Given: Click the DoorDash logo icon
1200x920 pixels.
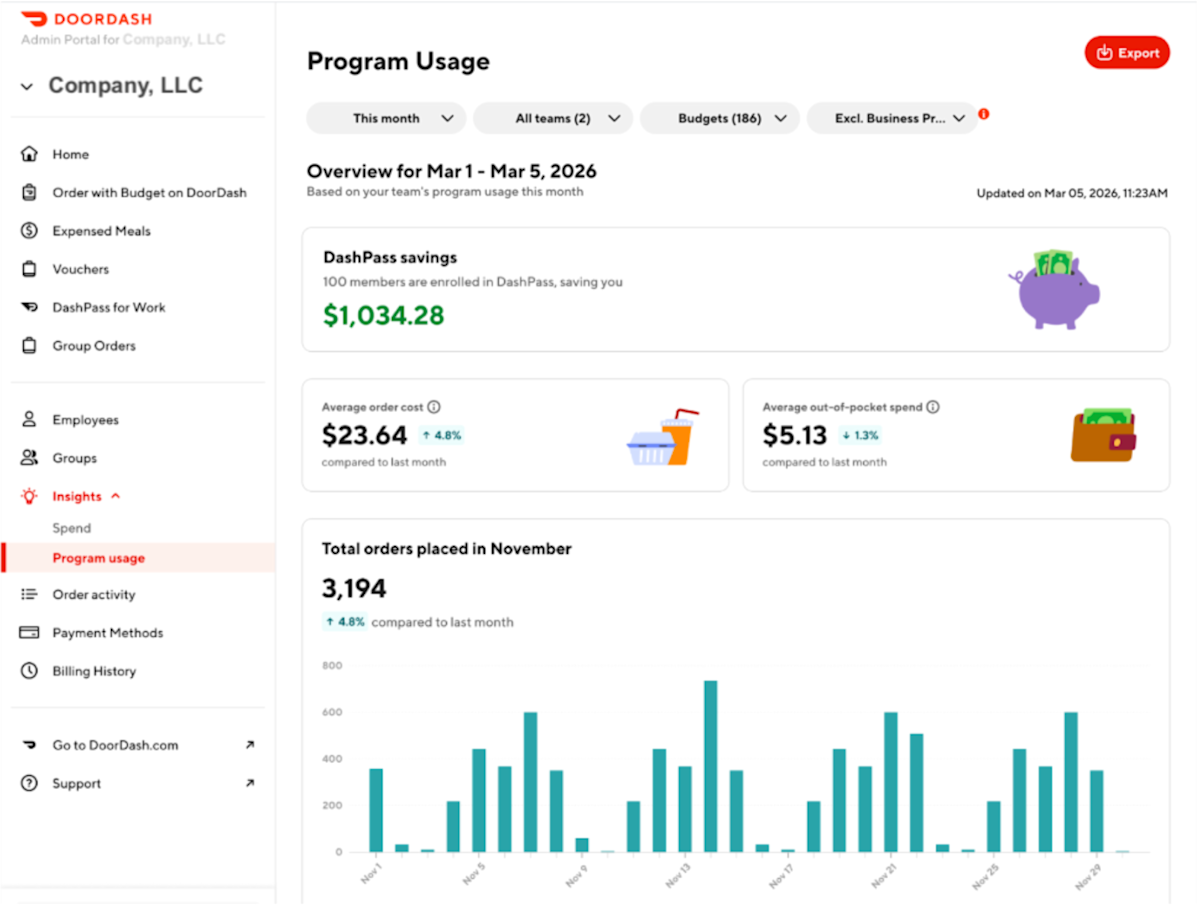Looking at the screenshot, I should 34,19.
